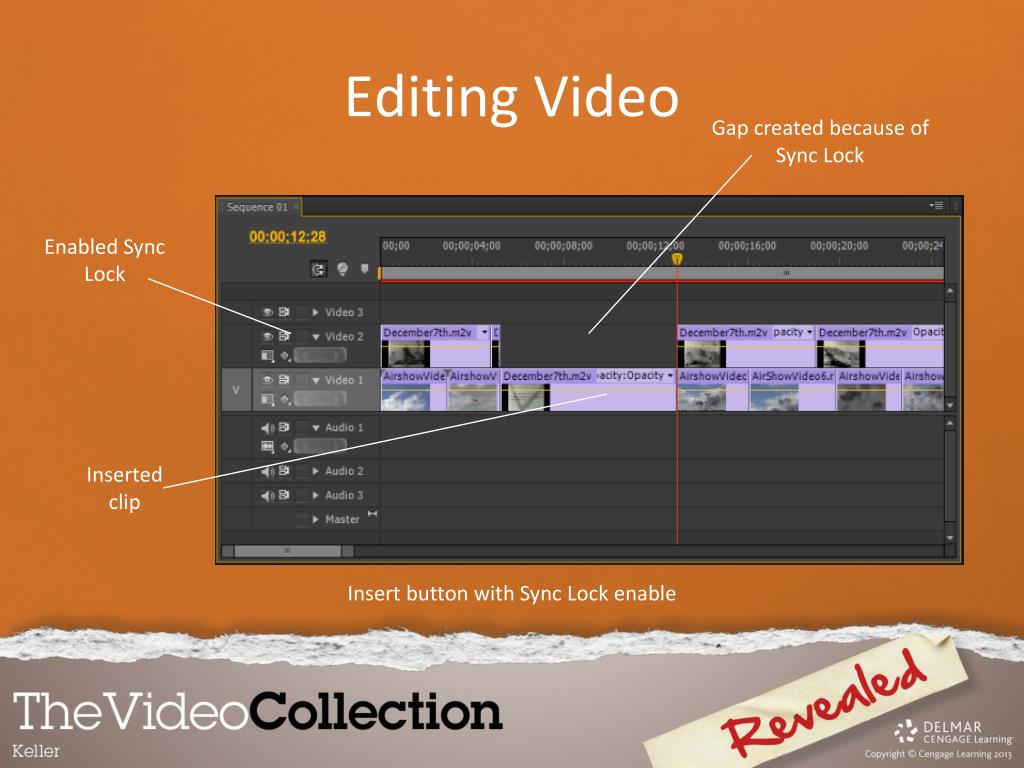This screenshot has width=1024, height=768.
Task: Toggle track lock box on Audio 1
Action: point(302,427)
